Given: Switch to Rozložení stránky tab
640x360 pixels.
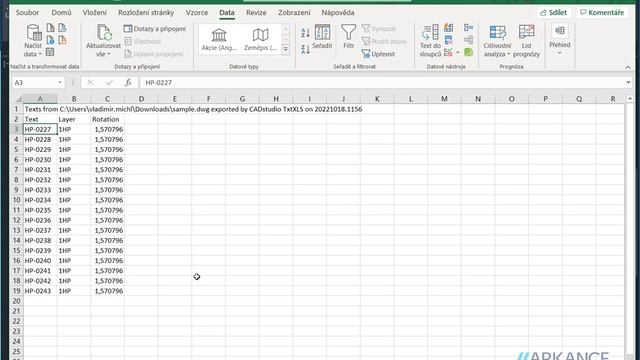Looking at the screenshot, I should click(x=146, y=13).
